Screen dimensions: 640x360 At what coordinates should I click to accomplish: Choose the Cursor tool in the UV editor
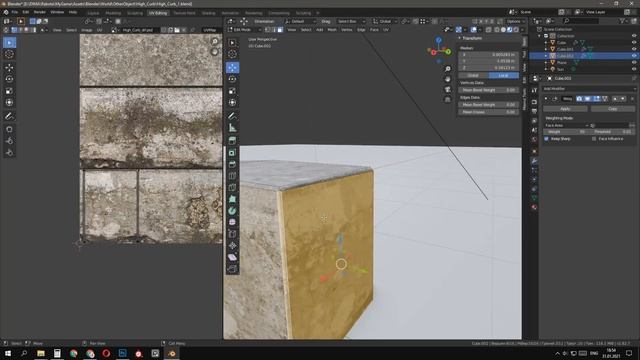click(9, 54)
